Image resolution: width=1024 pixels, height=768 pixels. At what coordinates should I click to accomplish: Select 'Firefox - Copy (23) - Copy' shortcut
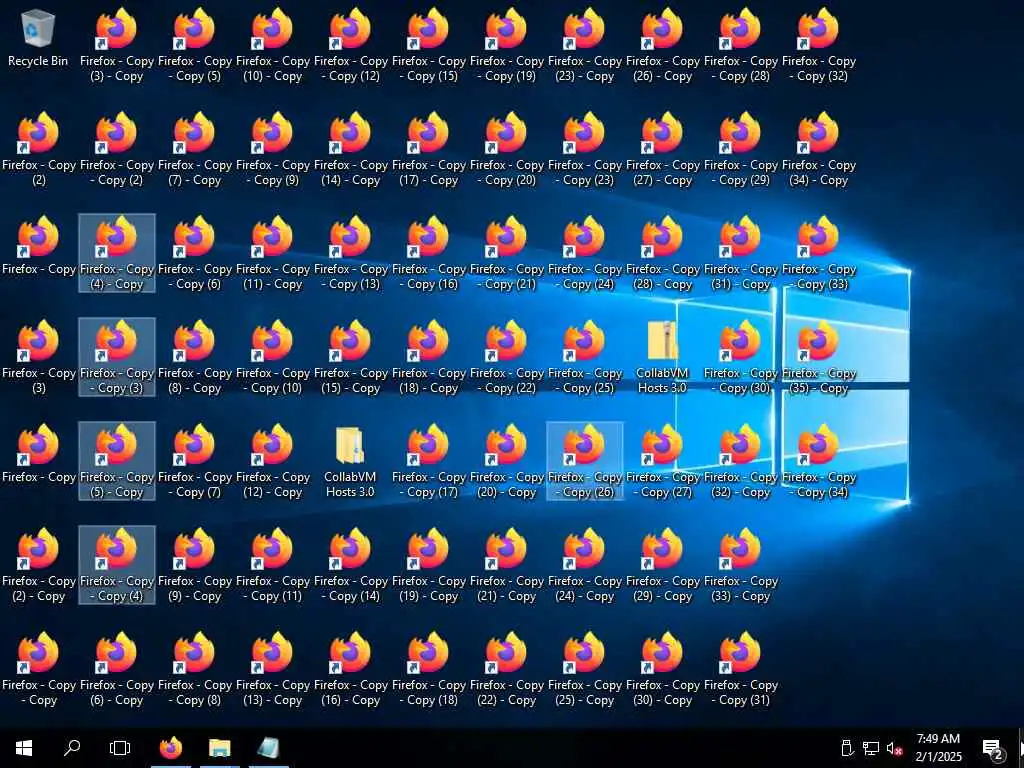click(x=584, y=46)
